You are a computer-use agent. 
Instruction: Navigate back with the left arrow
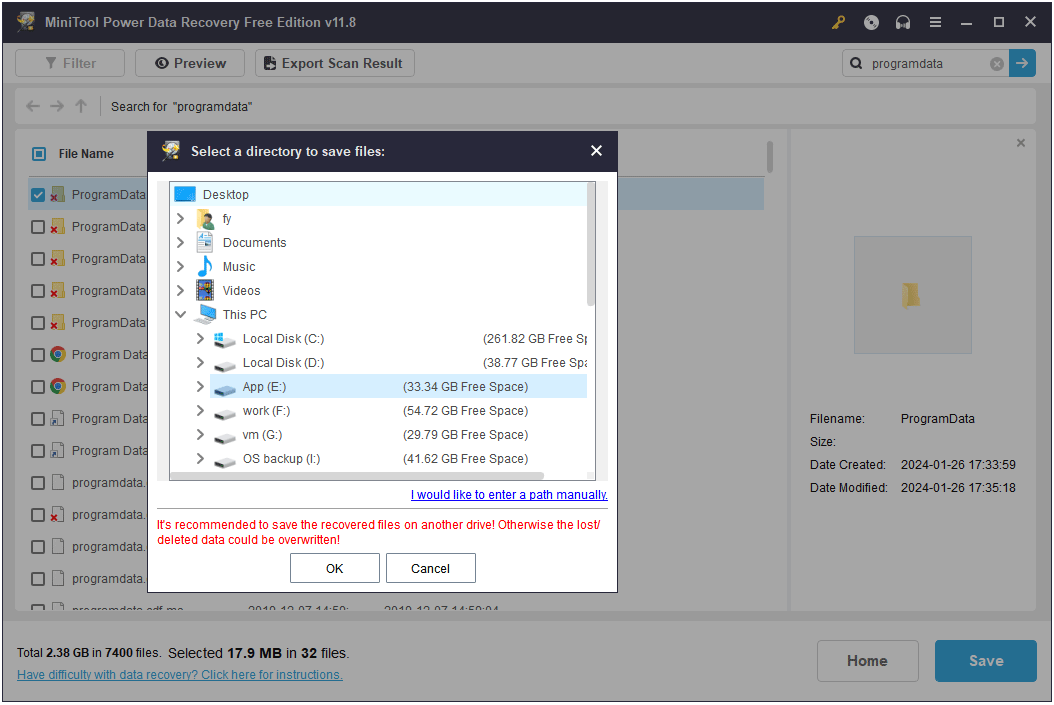(33, 106)
